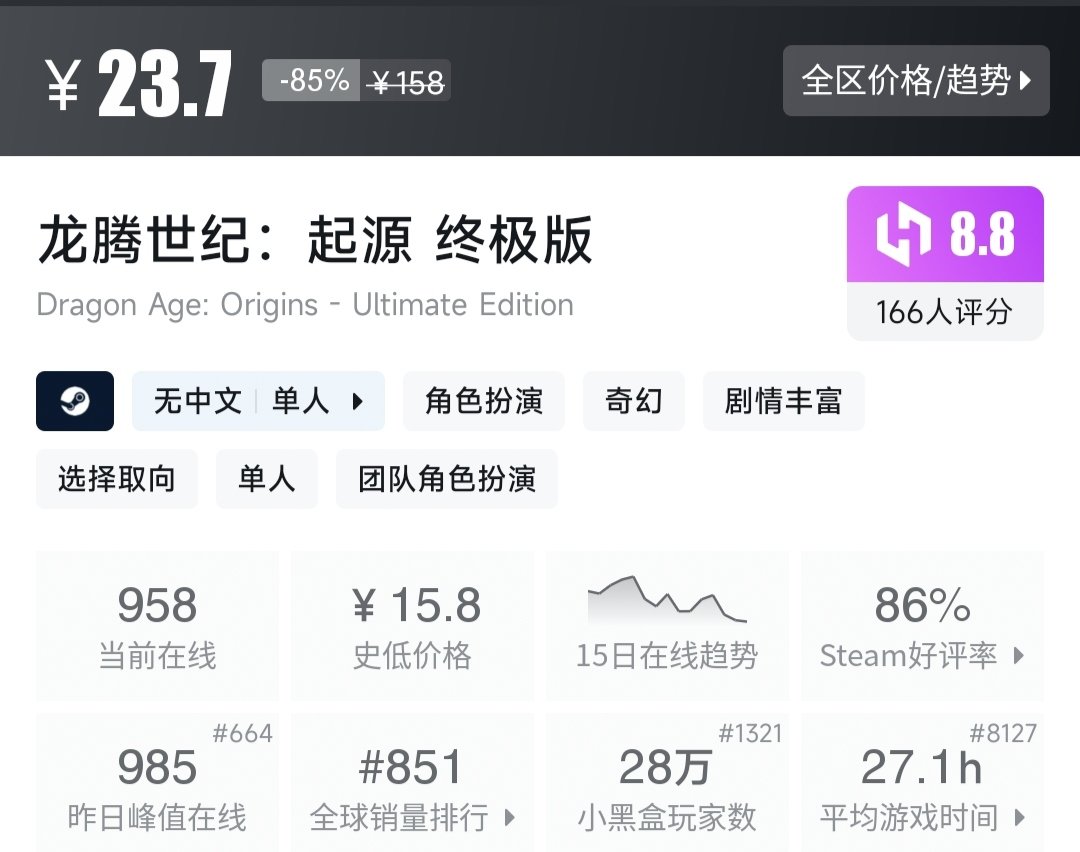Click the 985 昨日峰值在线 stat card

point(157,783)
